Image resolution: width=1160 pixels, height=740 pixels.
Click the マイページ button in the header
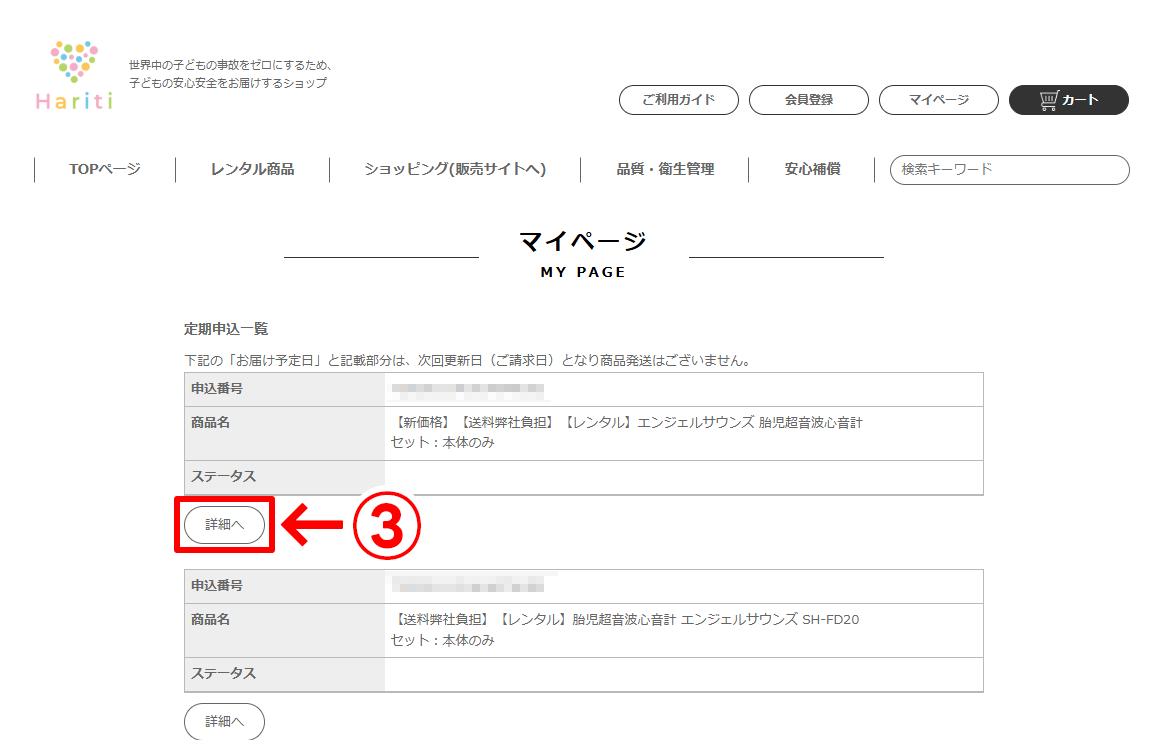(938, 100)
